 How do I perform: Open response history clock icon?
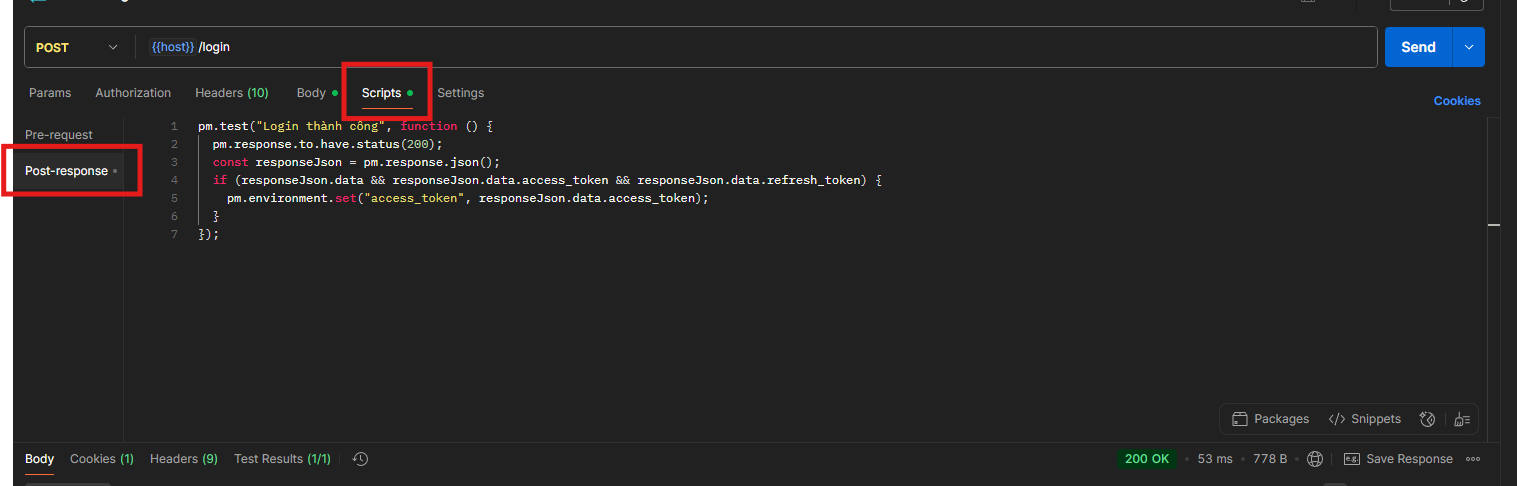pos(361,459)
